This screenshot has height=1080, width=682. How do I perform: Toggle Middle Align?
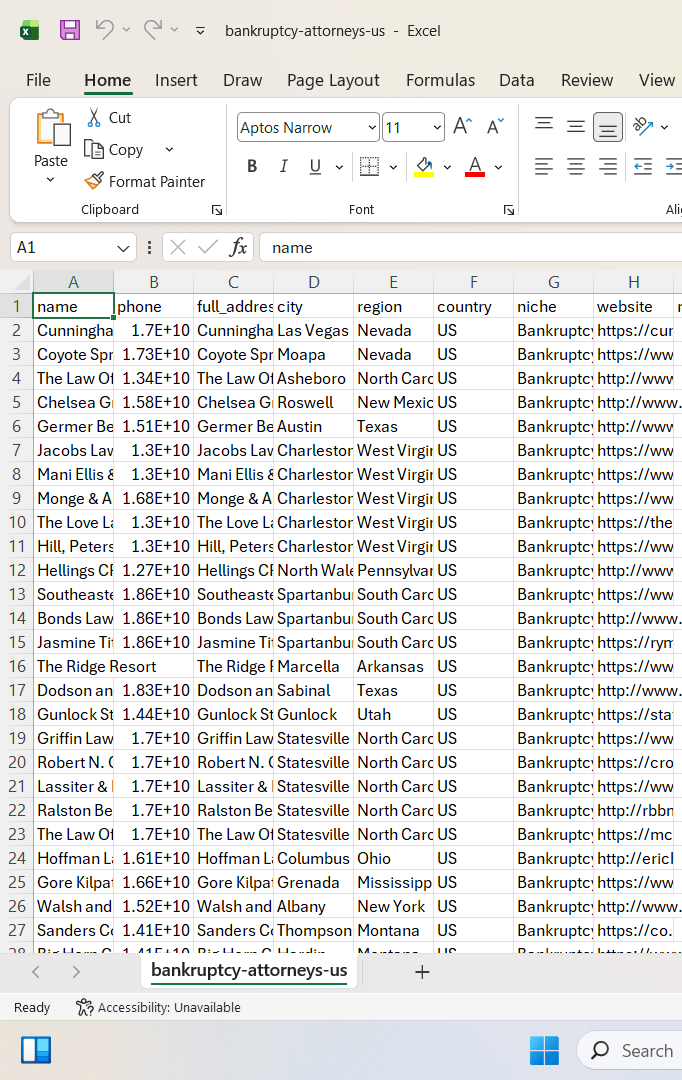point(575,127)
